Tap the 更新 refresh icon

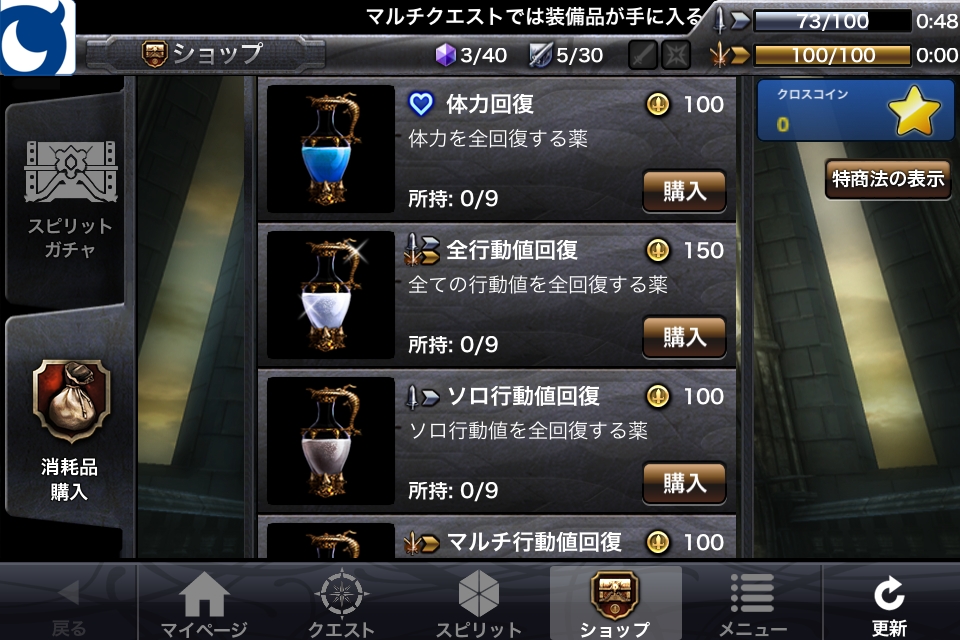(x=888, y=593)
